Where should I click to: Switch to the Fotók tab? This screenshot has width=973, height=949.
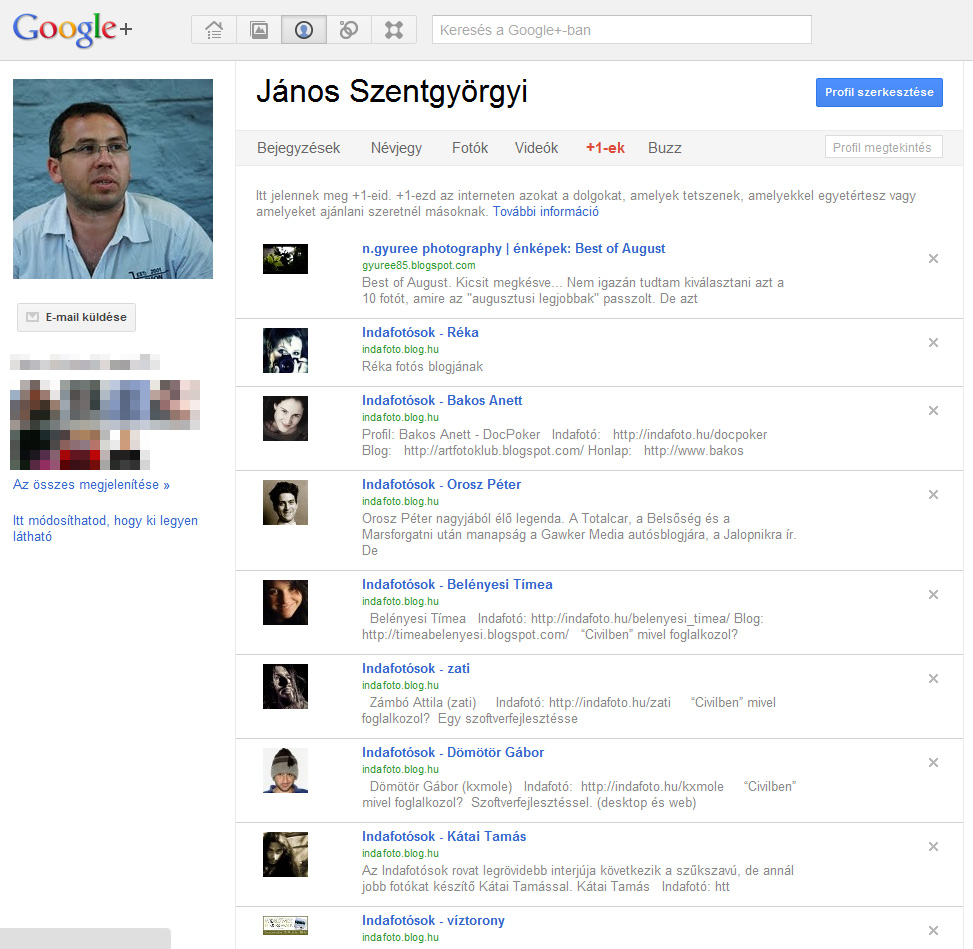point(470,148)
